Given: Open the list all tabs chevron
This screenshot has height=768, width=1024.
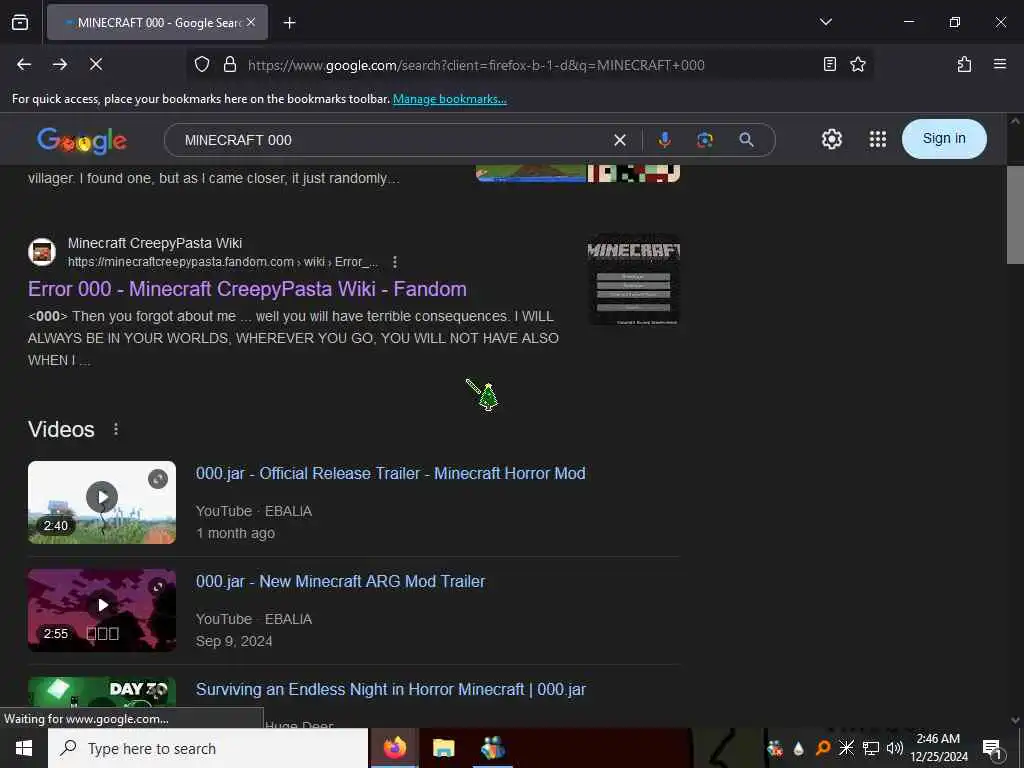Looking at the screenshot, I should pos(825,22).
